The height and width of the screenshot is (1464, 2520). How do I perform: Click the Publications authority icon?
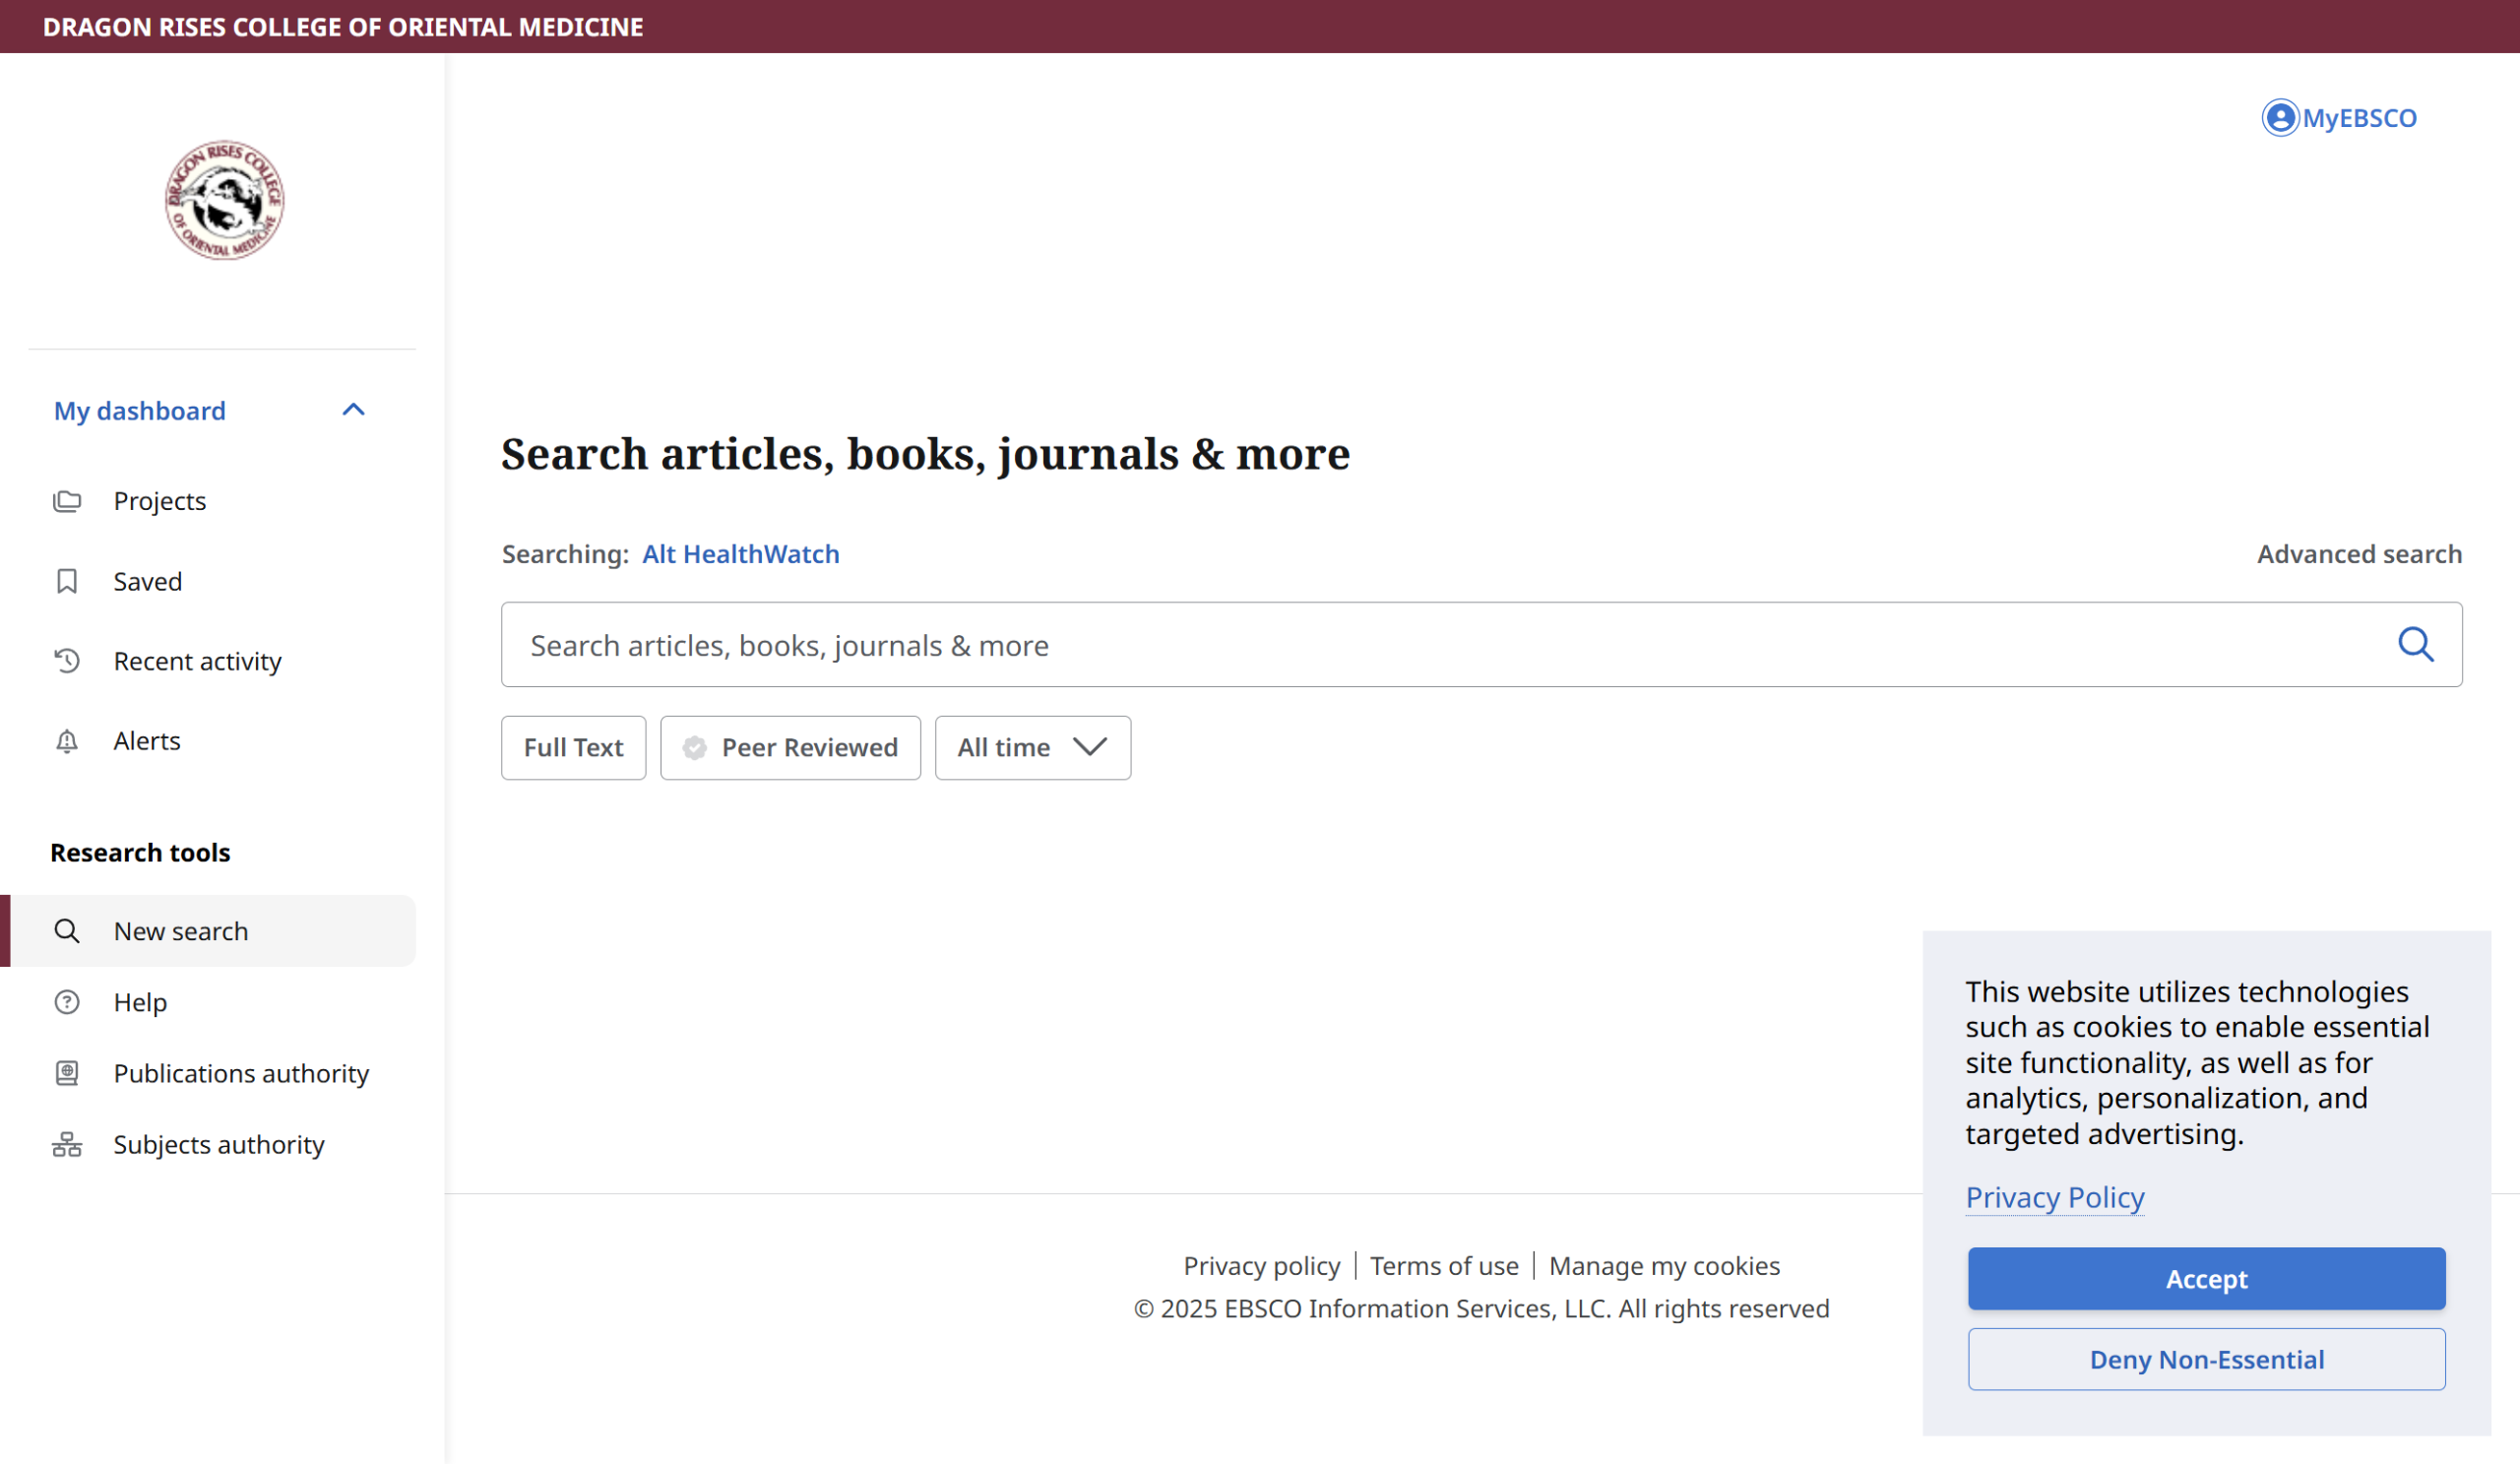(x=67, y=1073)
